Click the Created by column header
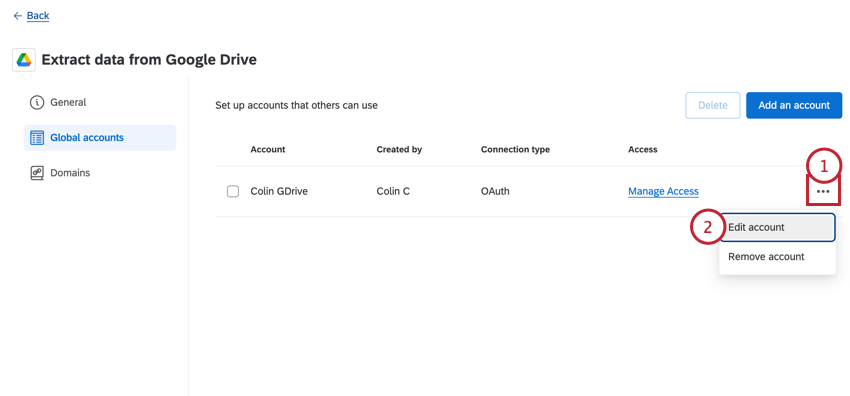The height and width of the screenshot is (396, 850). coord(399,150)
